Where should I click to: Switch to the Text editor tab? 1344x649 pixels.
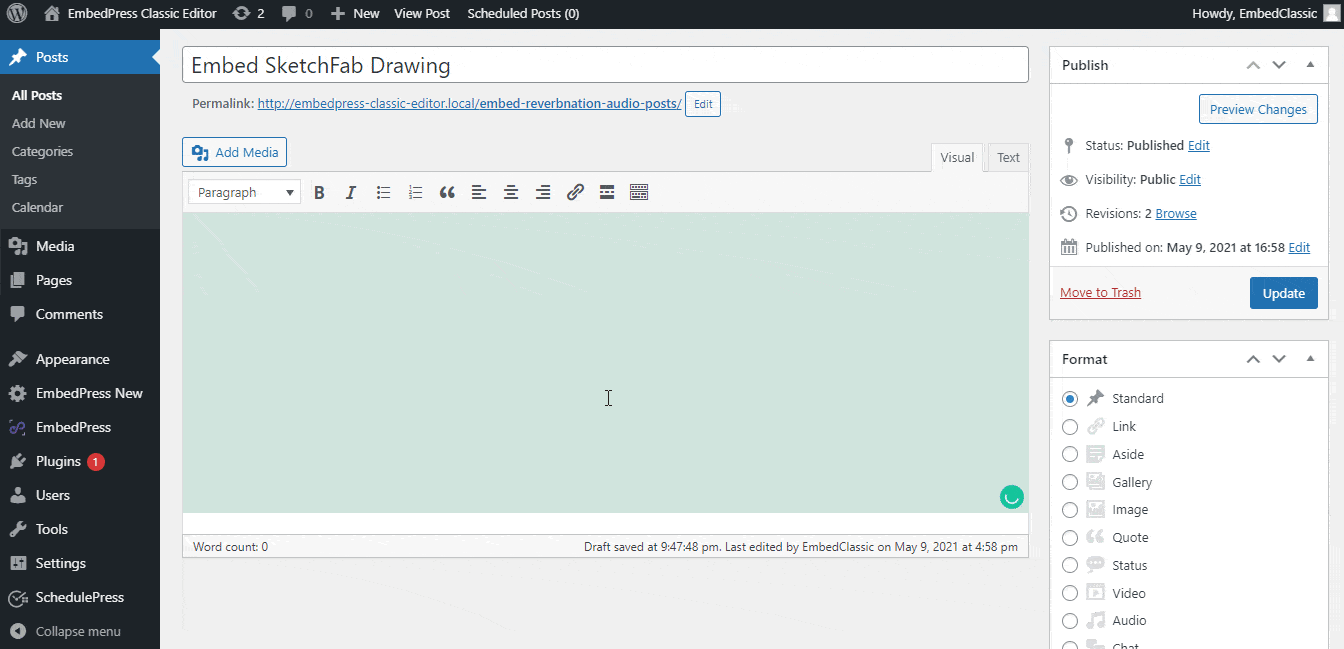tap(1008, 157)
